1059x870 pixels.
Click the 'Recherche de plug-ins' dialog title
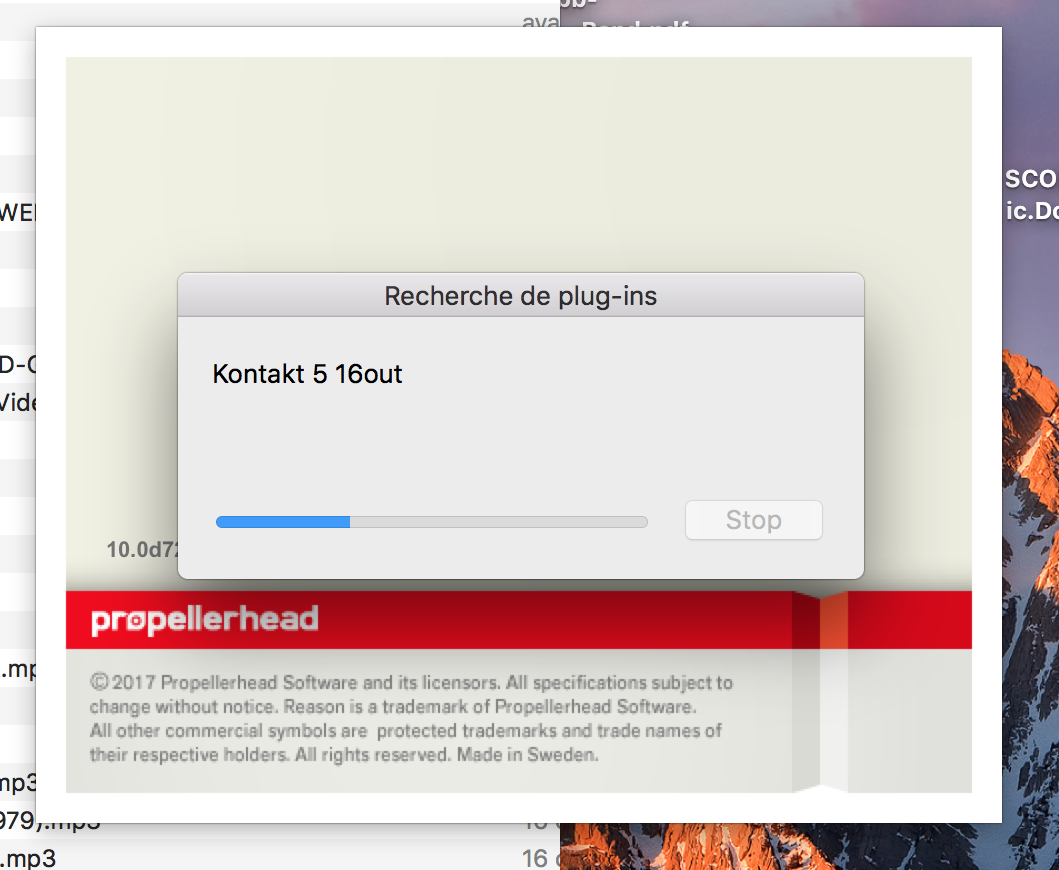click(521, 296)
